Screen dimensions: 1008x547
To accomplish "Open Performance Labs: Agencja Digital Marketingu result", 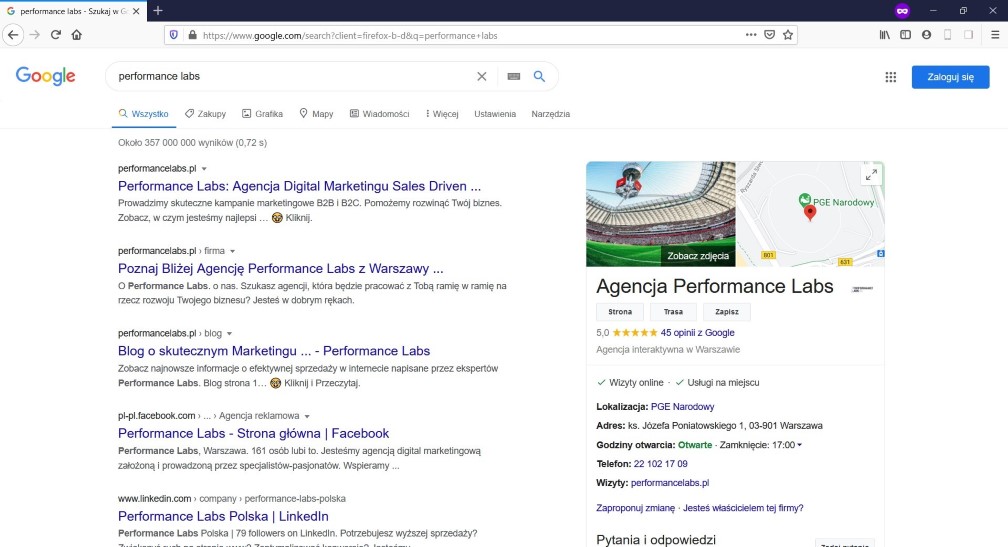I will (300, 186).
